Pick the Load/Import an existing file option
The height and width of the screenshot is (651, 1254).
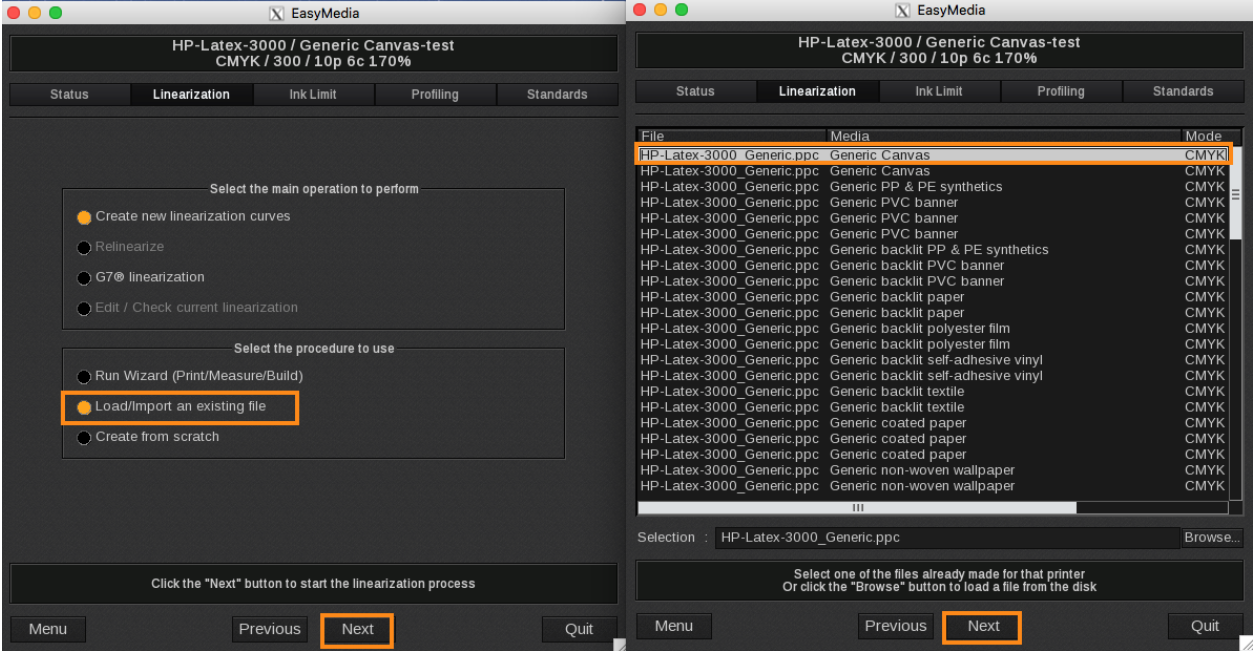(x=85, y=407)
